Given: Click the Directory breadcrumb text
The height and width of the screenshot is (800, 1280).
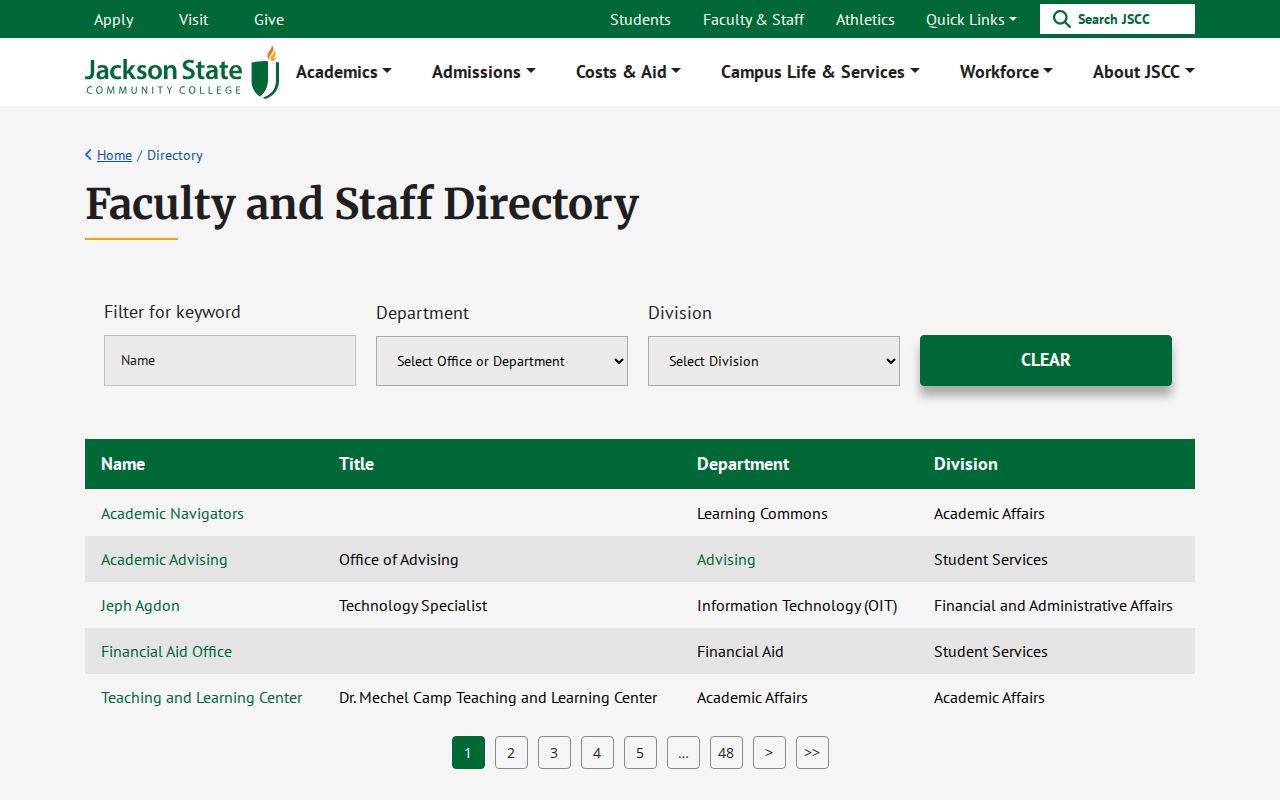Looking at the screenshot, I should point(175,155).
